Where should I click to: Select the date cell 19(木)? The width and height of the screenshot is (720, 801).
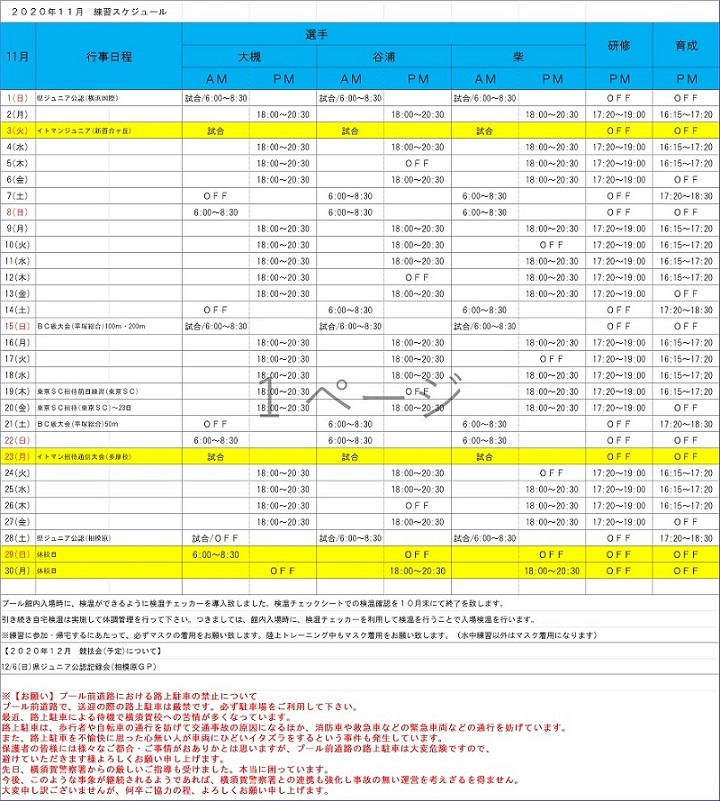18,392
